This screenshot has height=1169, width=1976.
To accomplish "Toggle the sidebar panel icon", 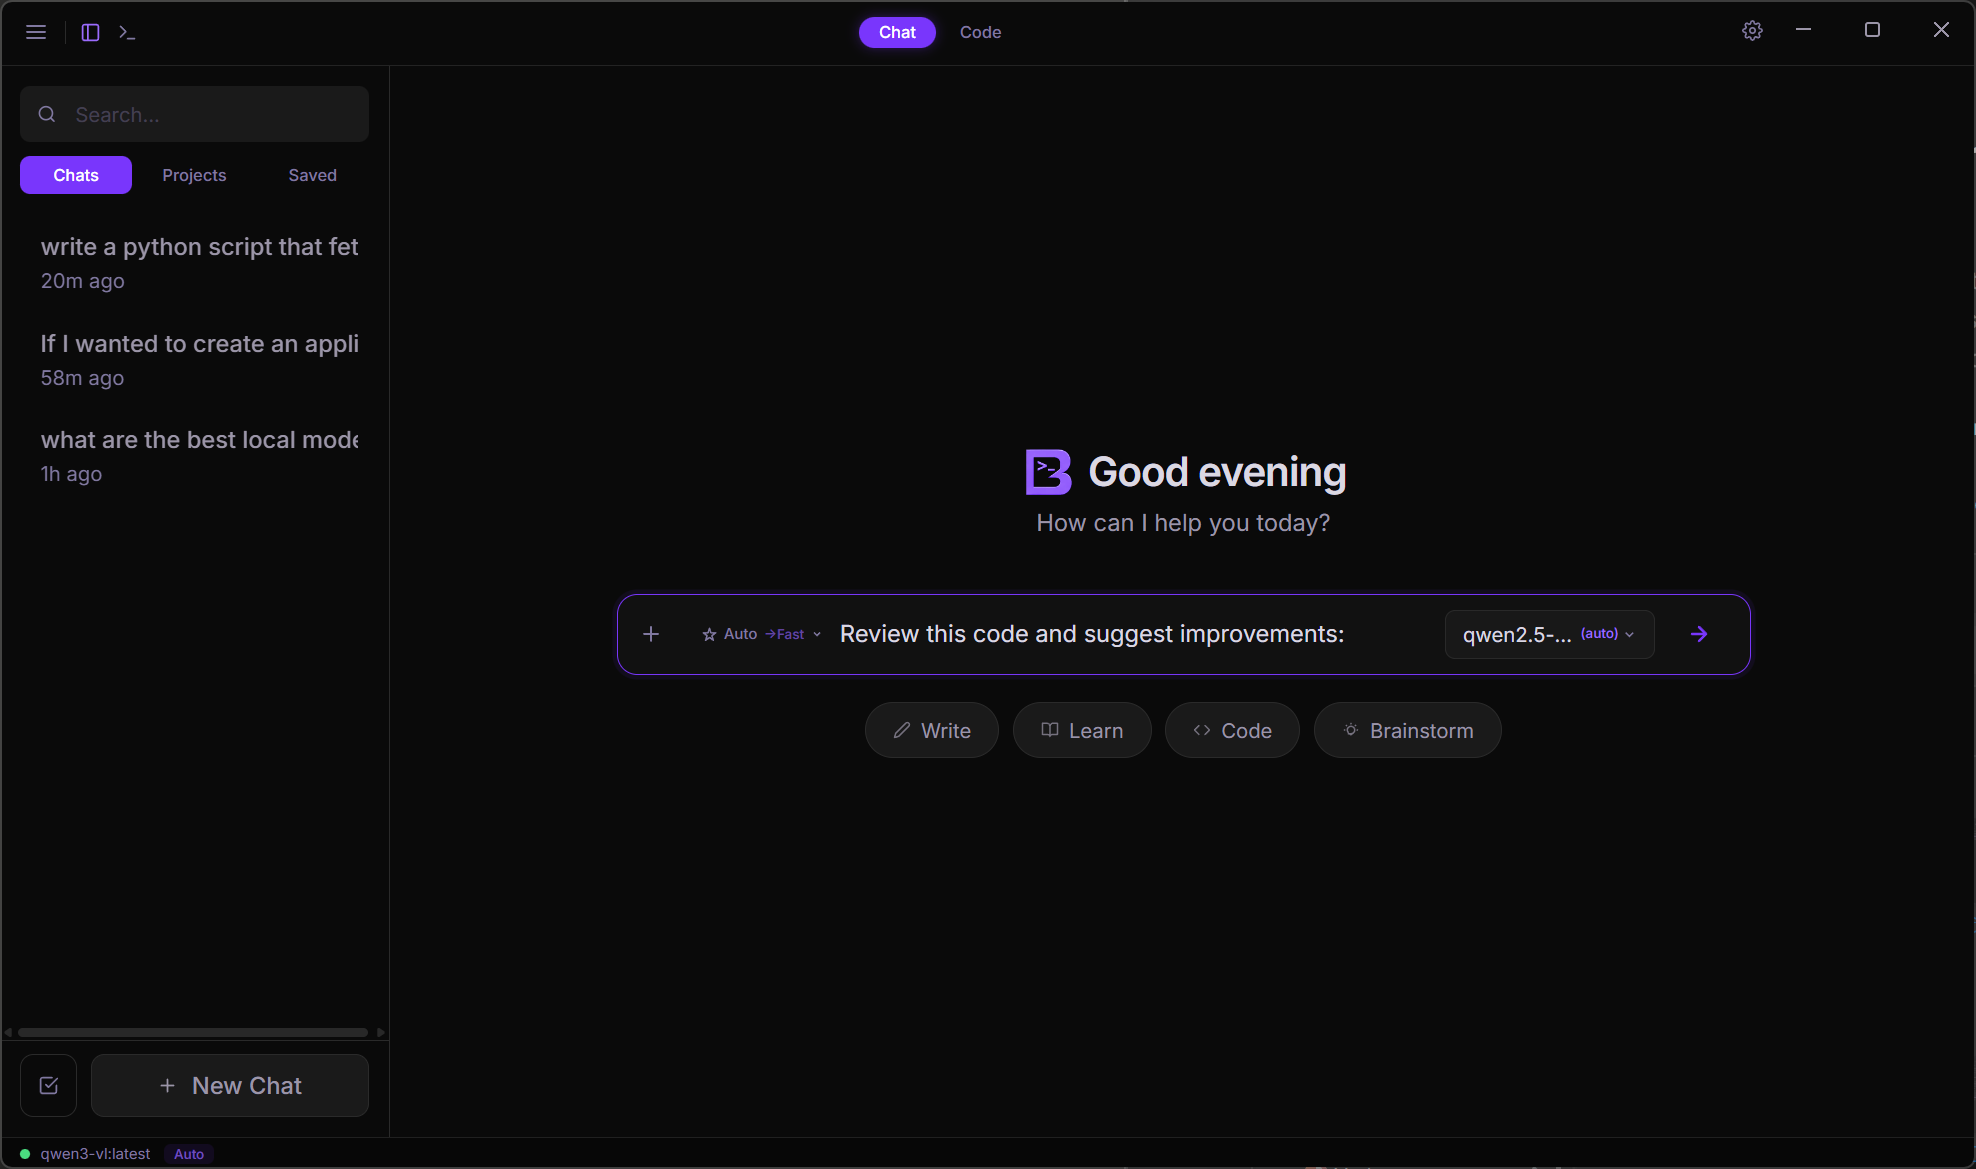I will (90, 32).
